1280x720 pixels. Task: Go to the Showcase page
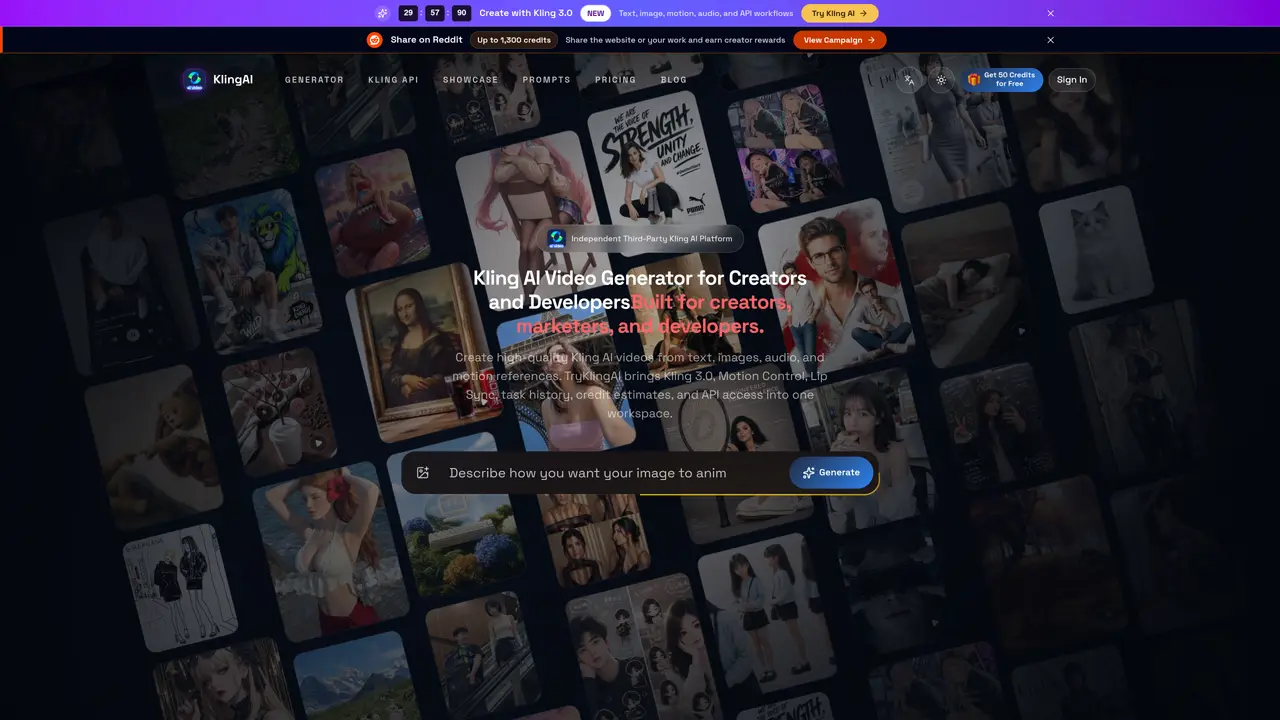click(470, 80)
